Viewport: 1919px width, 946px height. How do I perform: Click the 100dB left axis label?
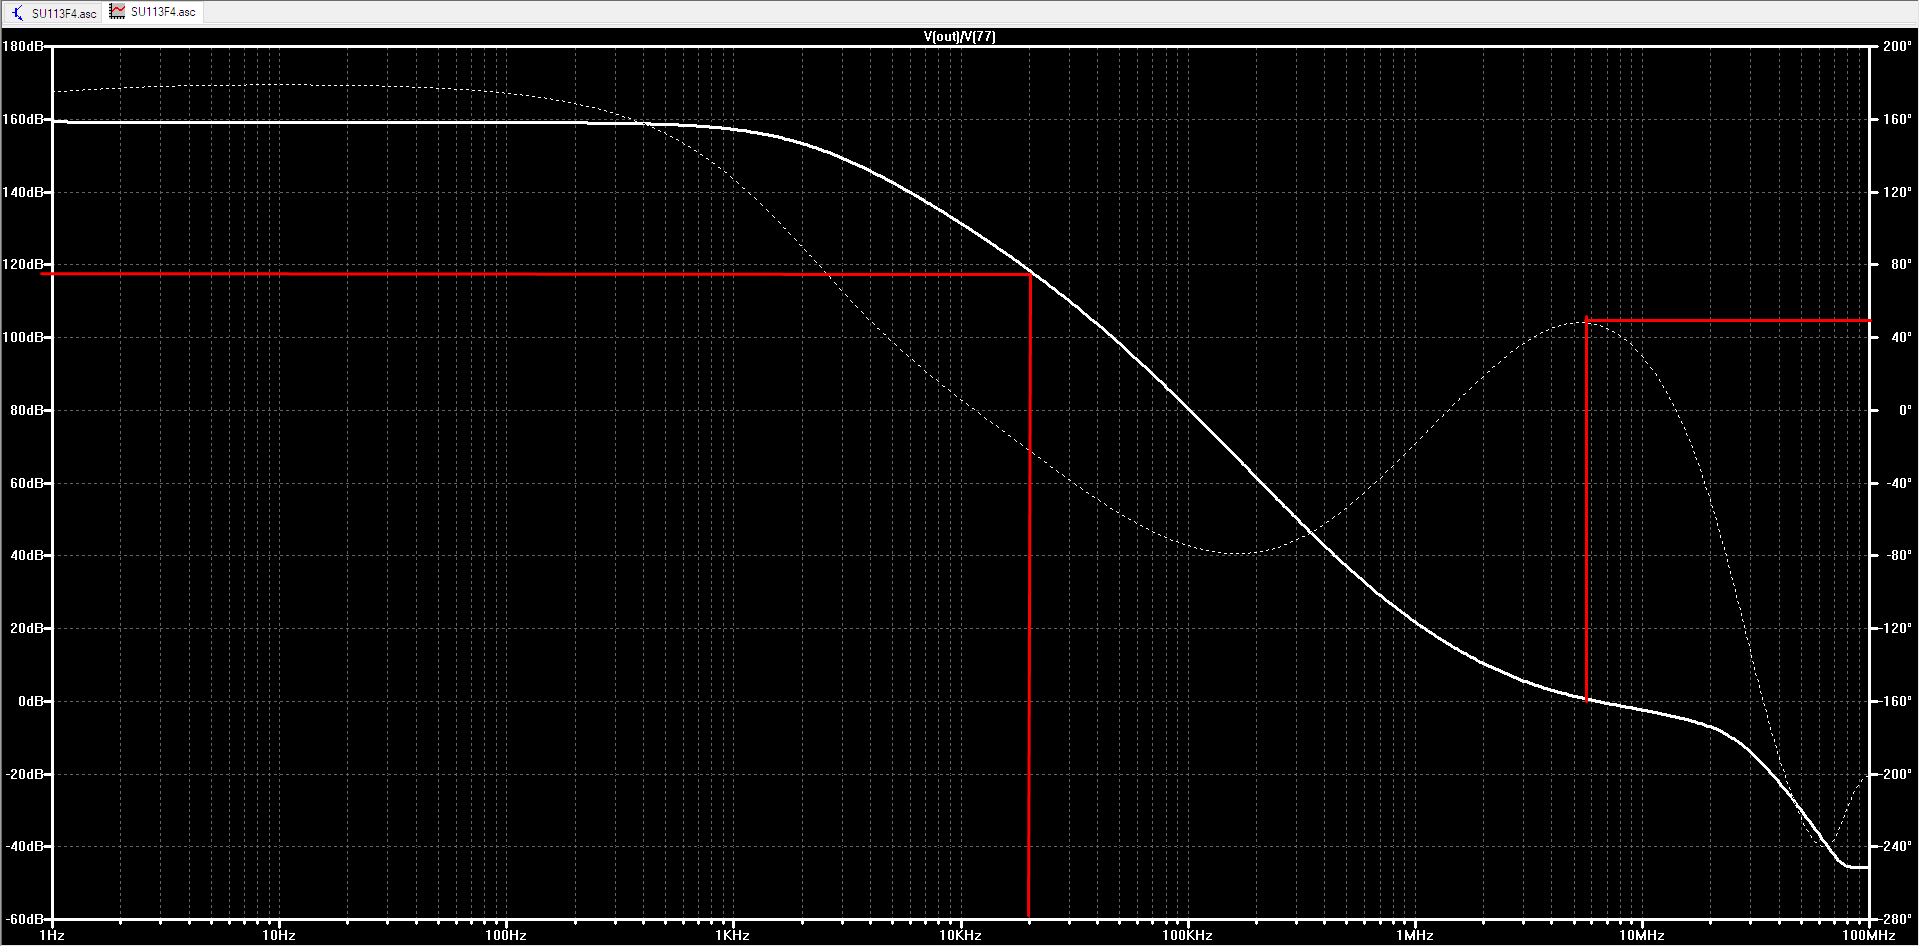point(23,337)
